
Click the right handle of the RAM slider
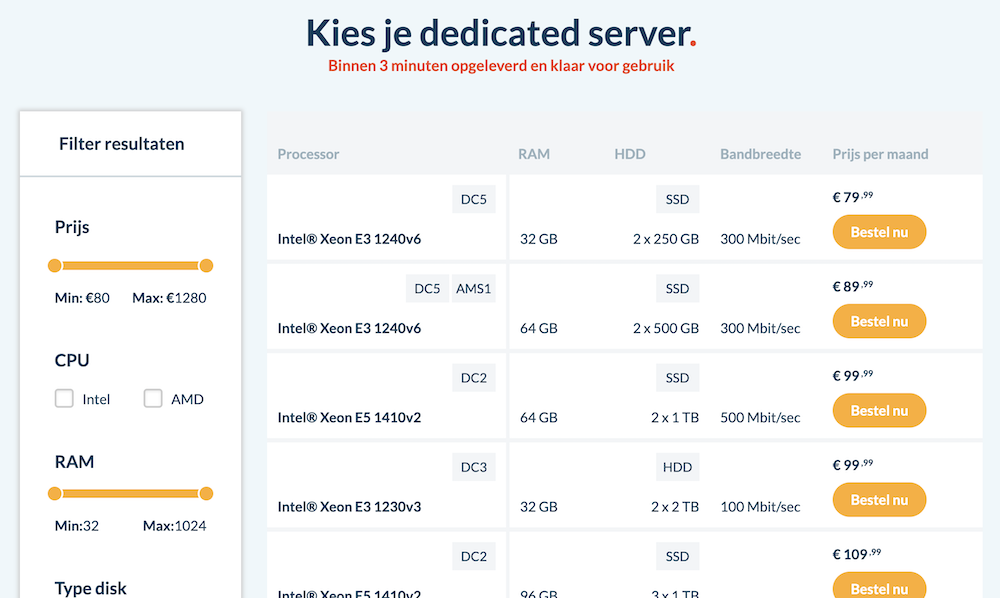click(206, 493)
